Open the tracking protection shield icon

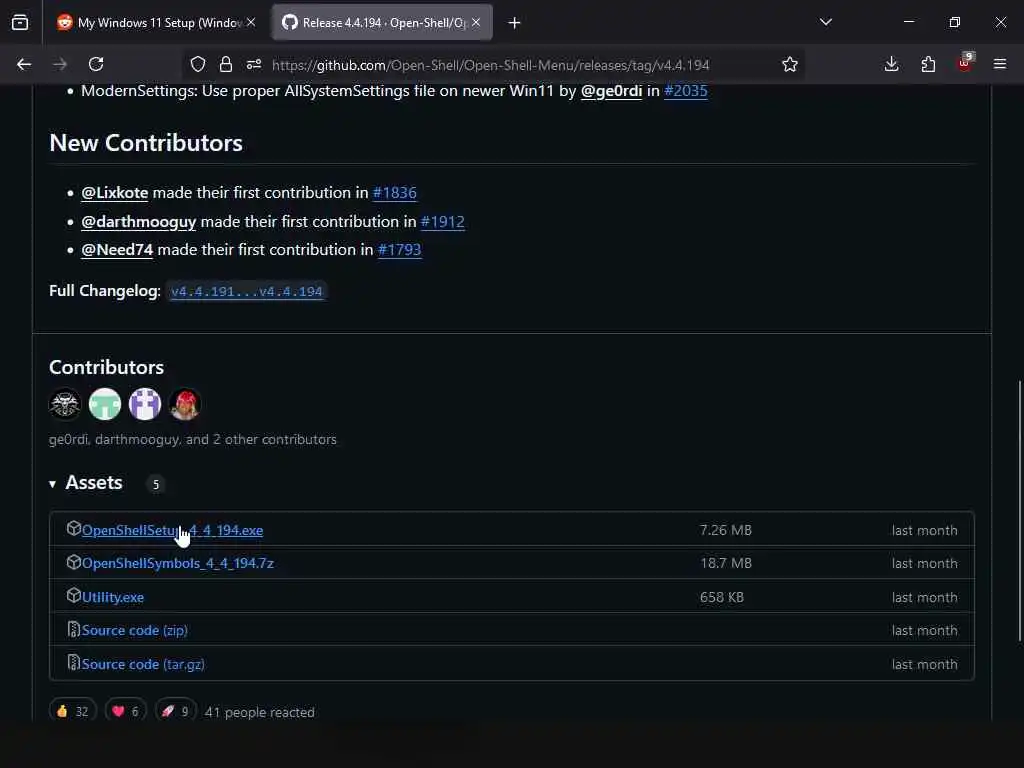[198, 64]
